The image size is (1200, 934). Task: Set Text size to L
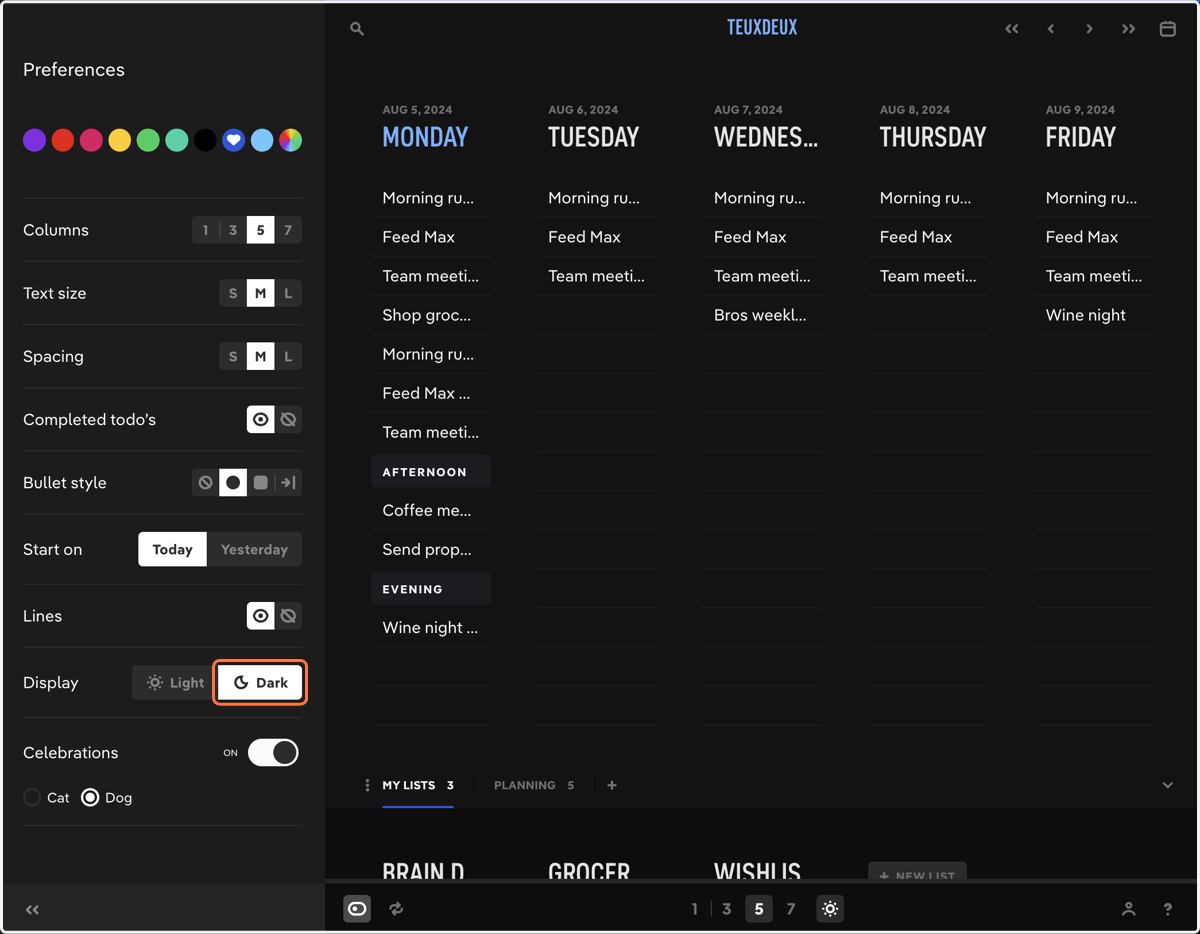[288, 293]
